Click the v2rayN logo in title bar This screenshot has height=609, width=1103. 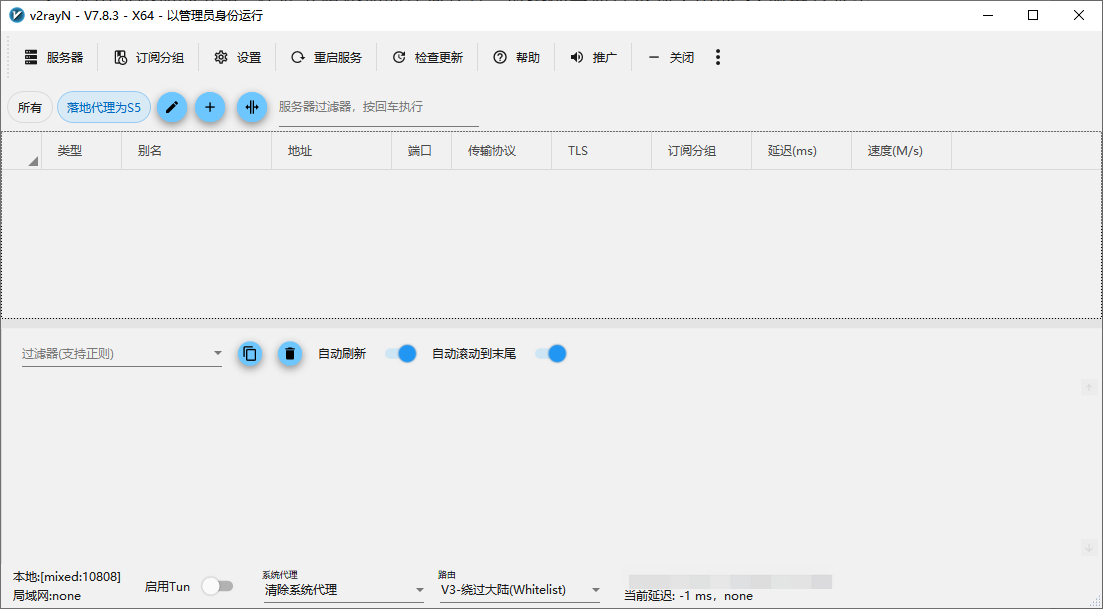(x=16, y=15)
